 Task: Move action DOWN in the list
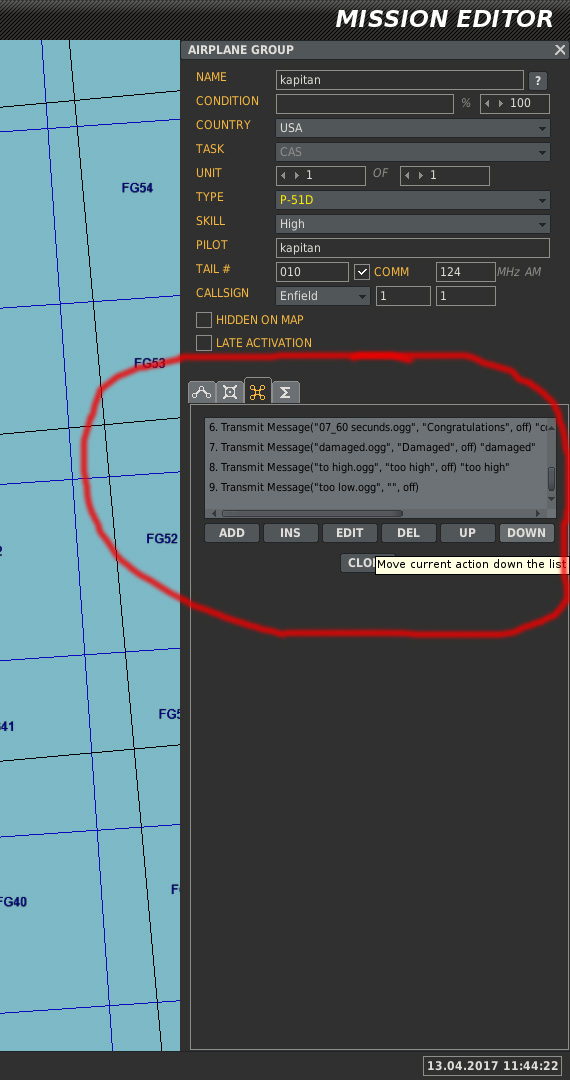527,533
